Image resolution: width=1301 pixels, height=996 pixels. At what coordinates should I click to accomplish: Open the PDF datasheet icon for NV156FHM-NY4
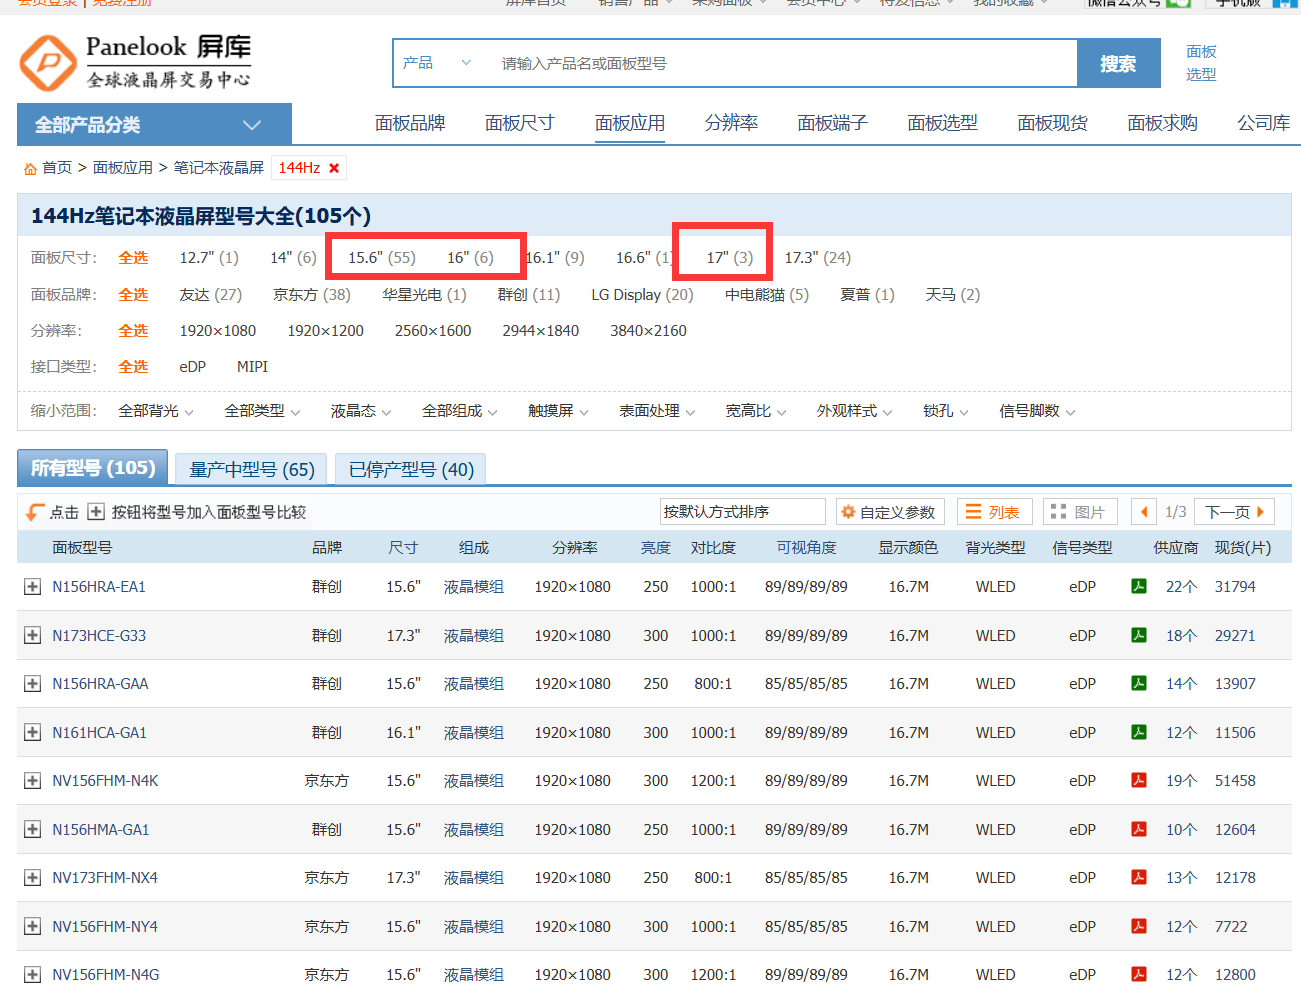[x=1139, y=926]
